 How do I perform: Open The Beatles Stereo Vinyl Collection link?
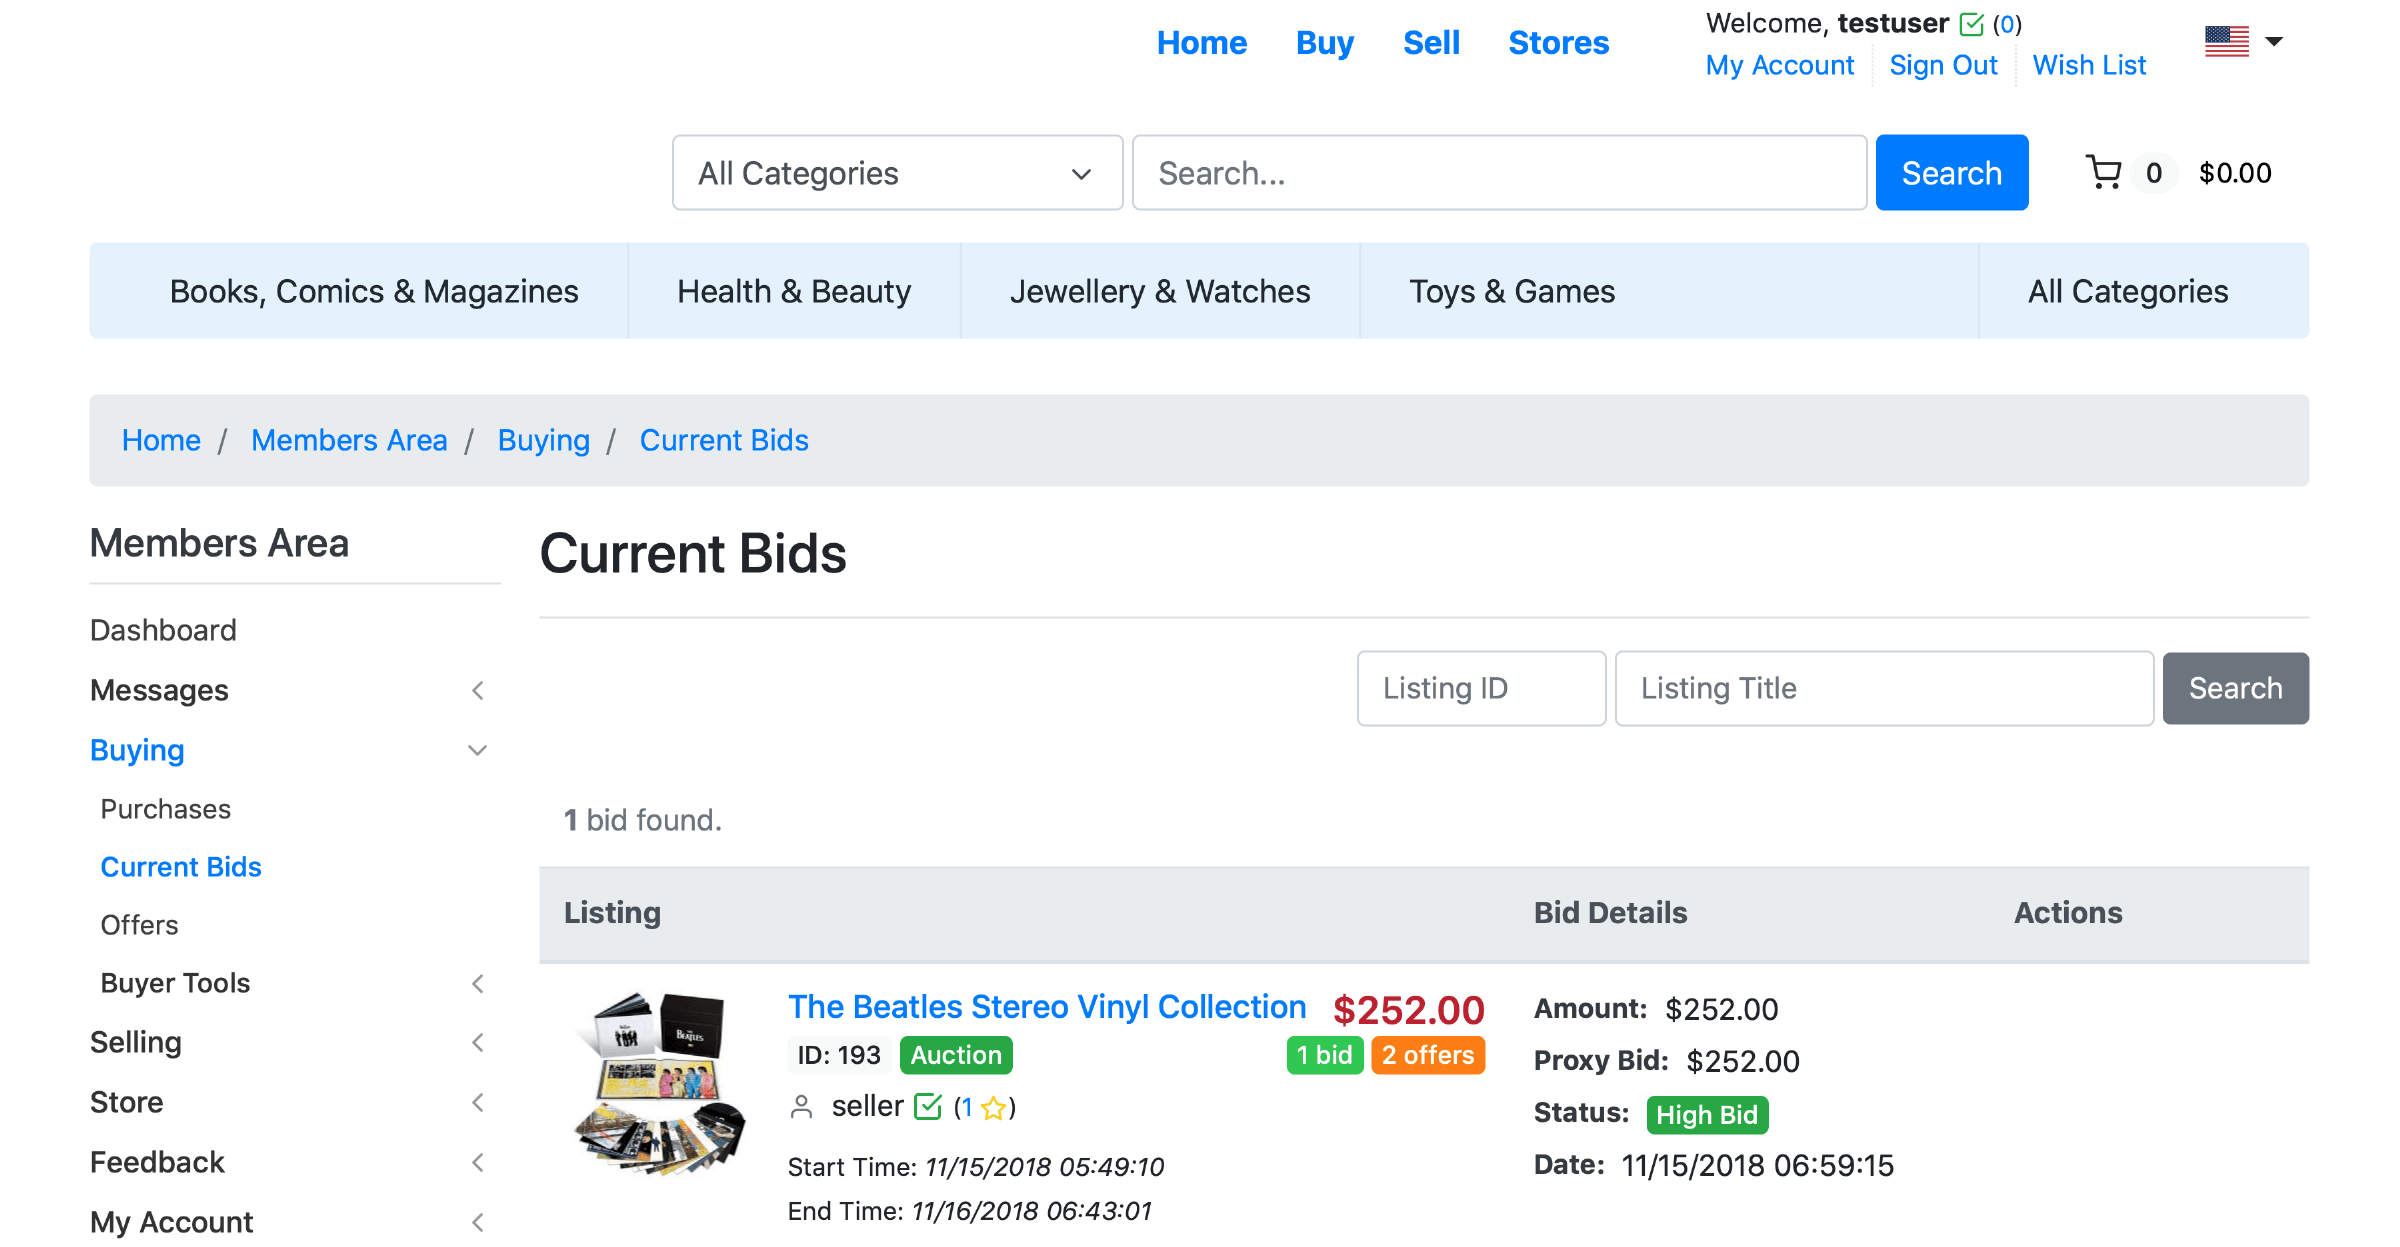tap(1047, 1007)
